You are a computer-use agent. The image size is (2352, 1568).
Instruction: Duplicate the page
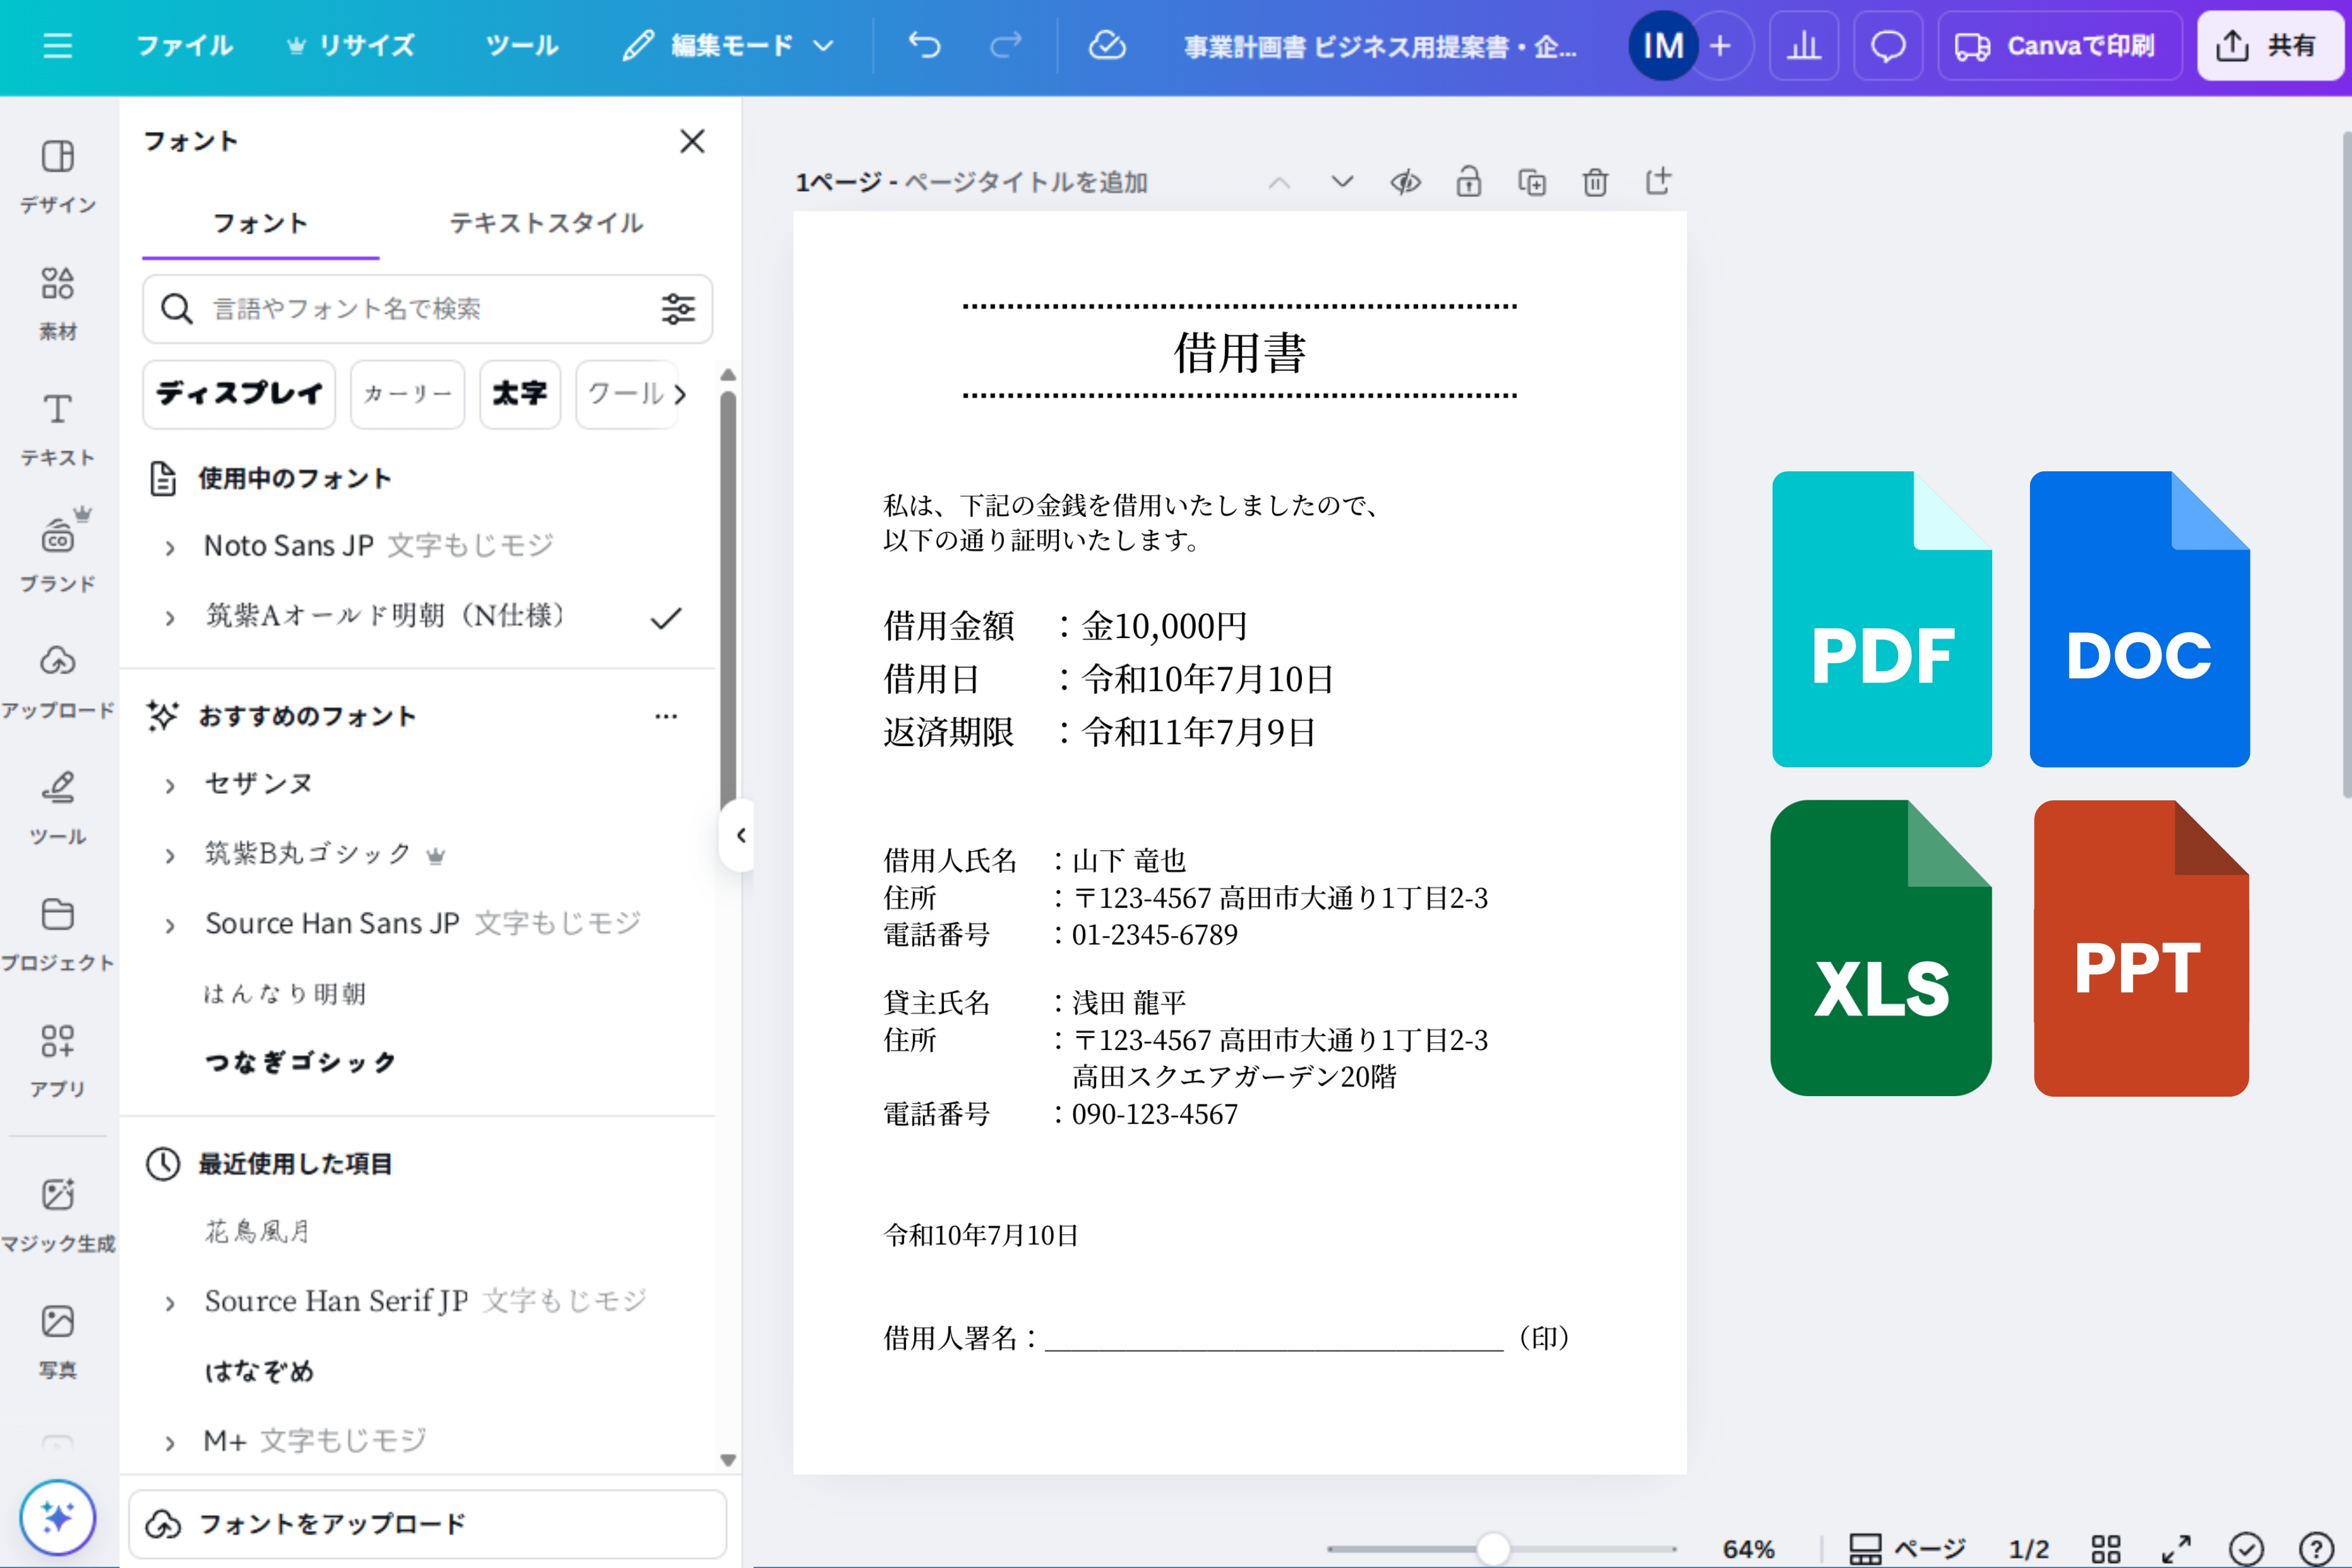1532,182
